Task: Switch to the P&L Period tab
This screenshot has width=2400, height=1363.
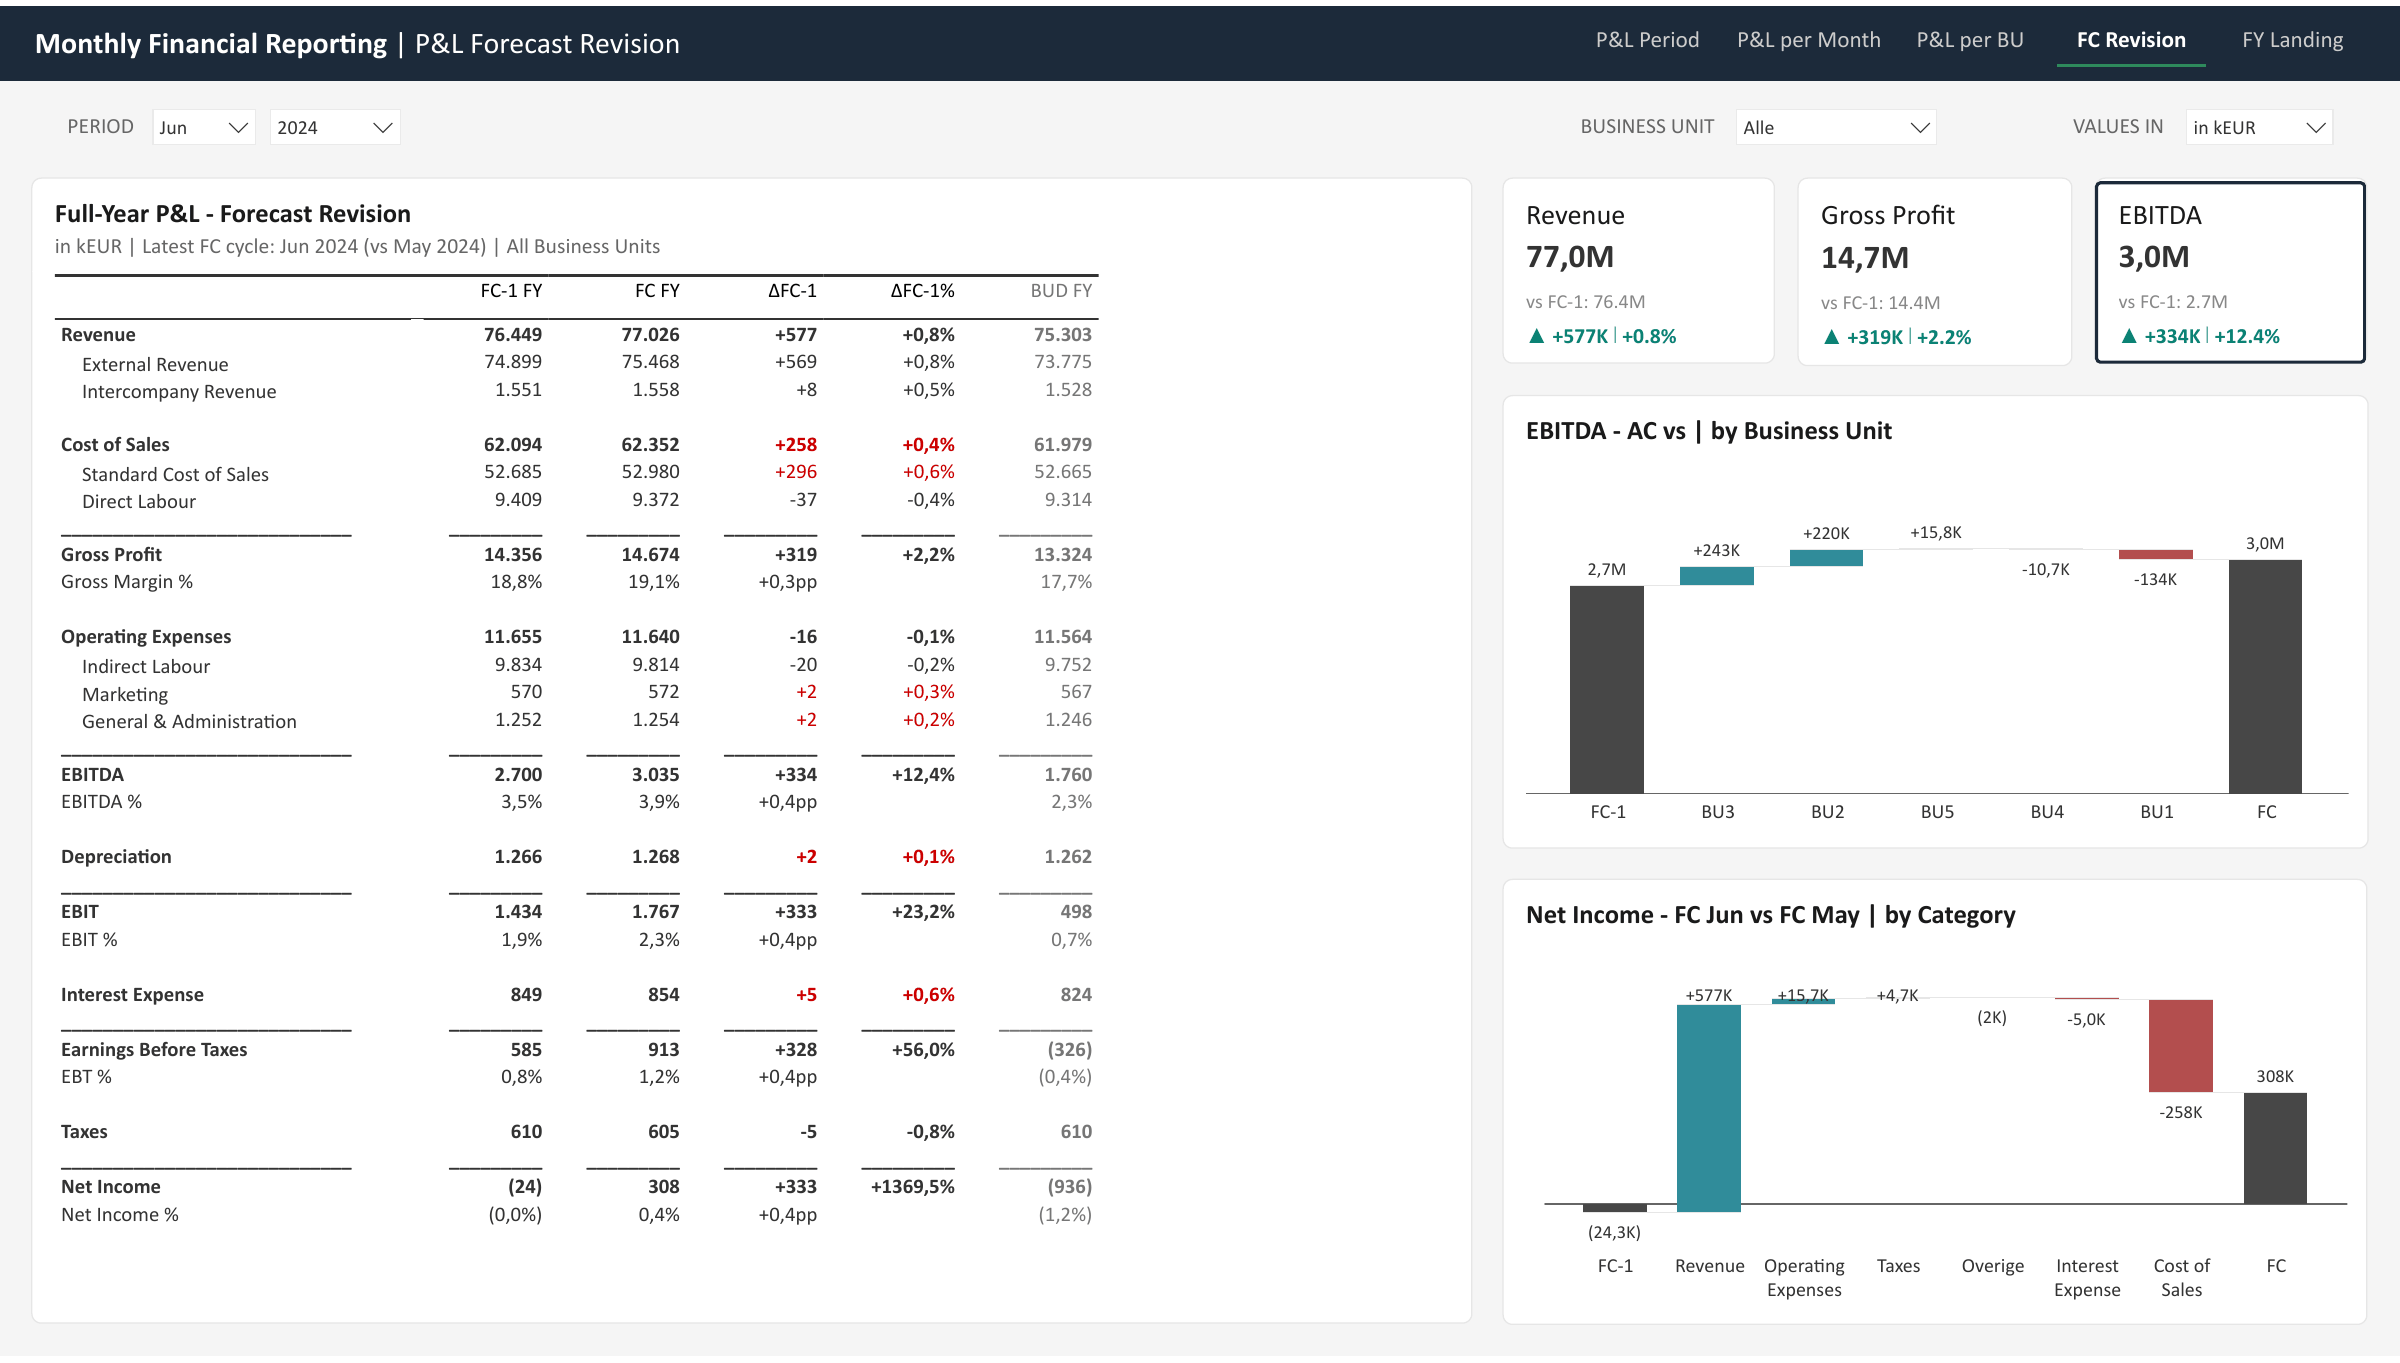Action: [x=1647, y=40]
